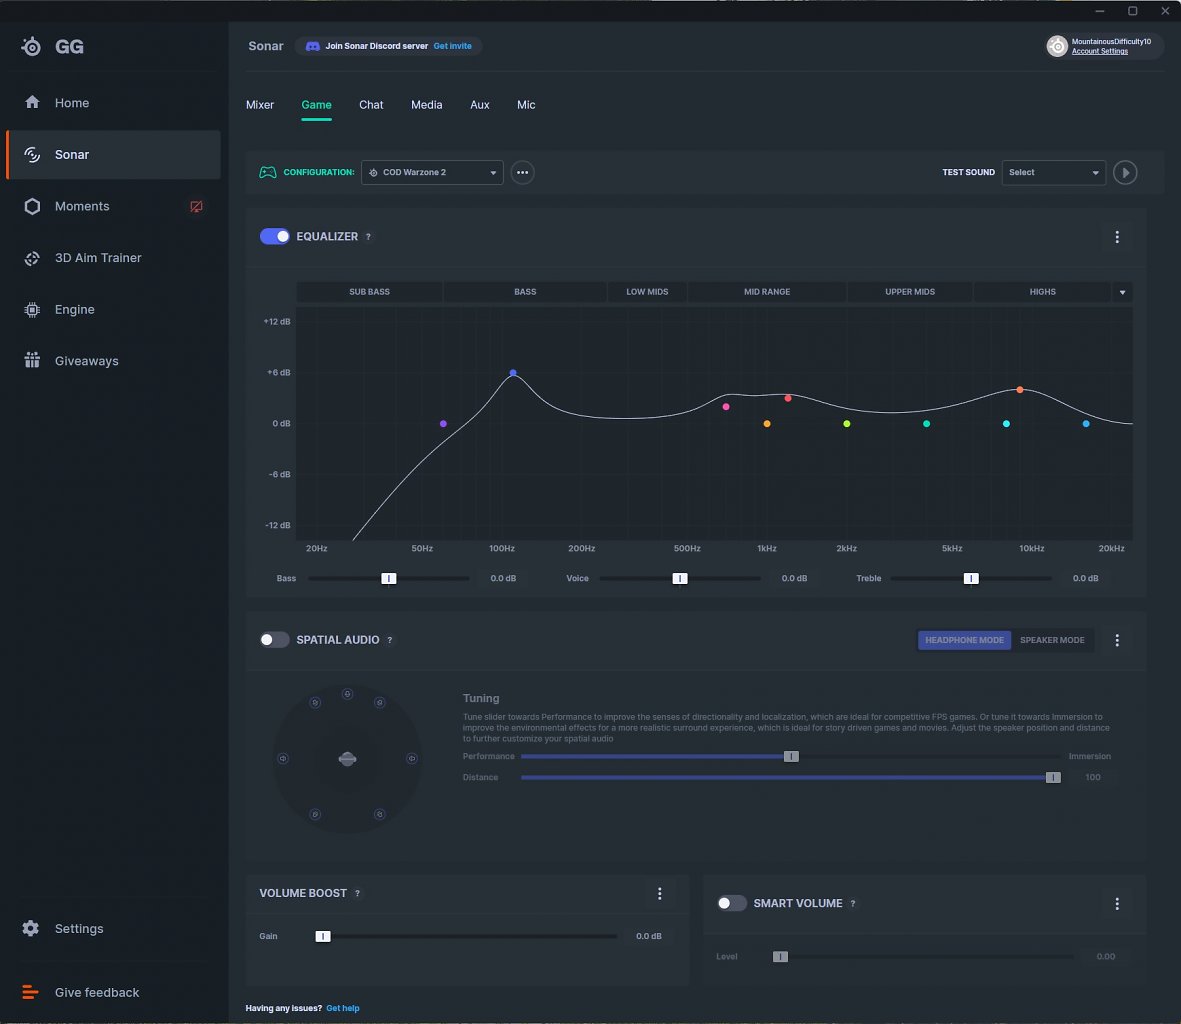Select the lime green EQ point at 2kHz
The image size is (1181, 1024).
coord(847,424)
